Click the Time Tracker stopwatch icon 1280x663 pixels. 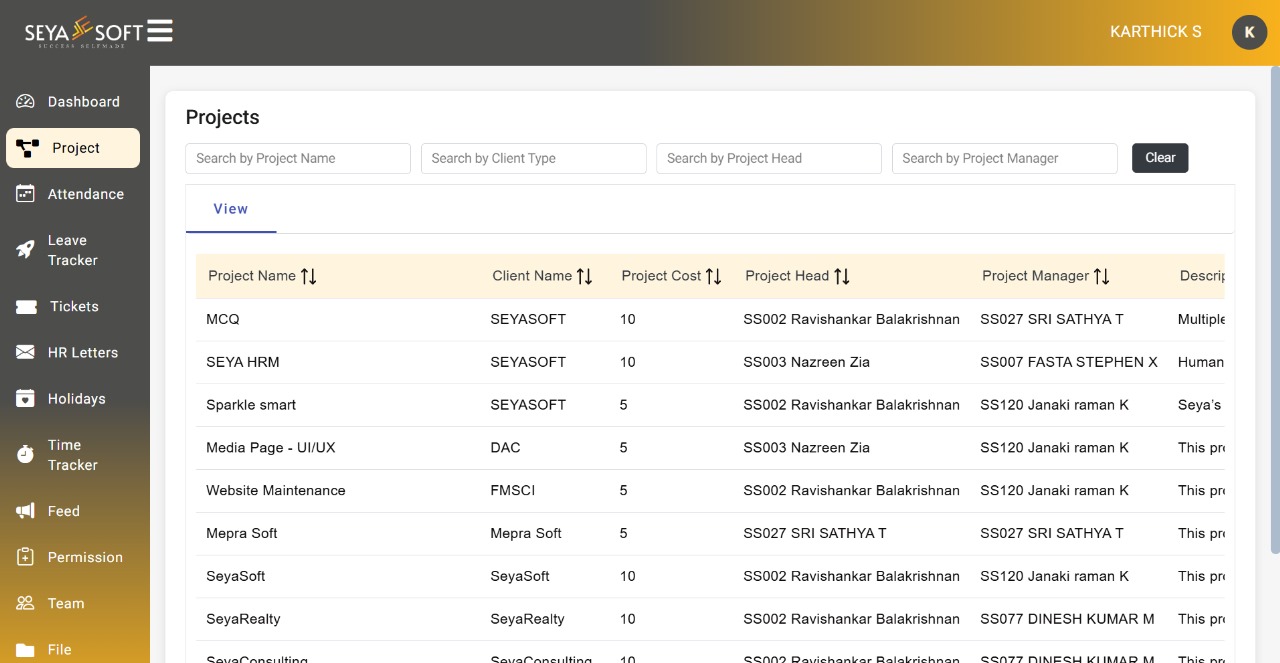click(x=25, y=455)
